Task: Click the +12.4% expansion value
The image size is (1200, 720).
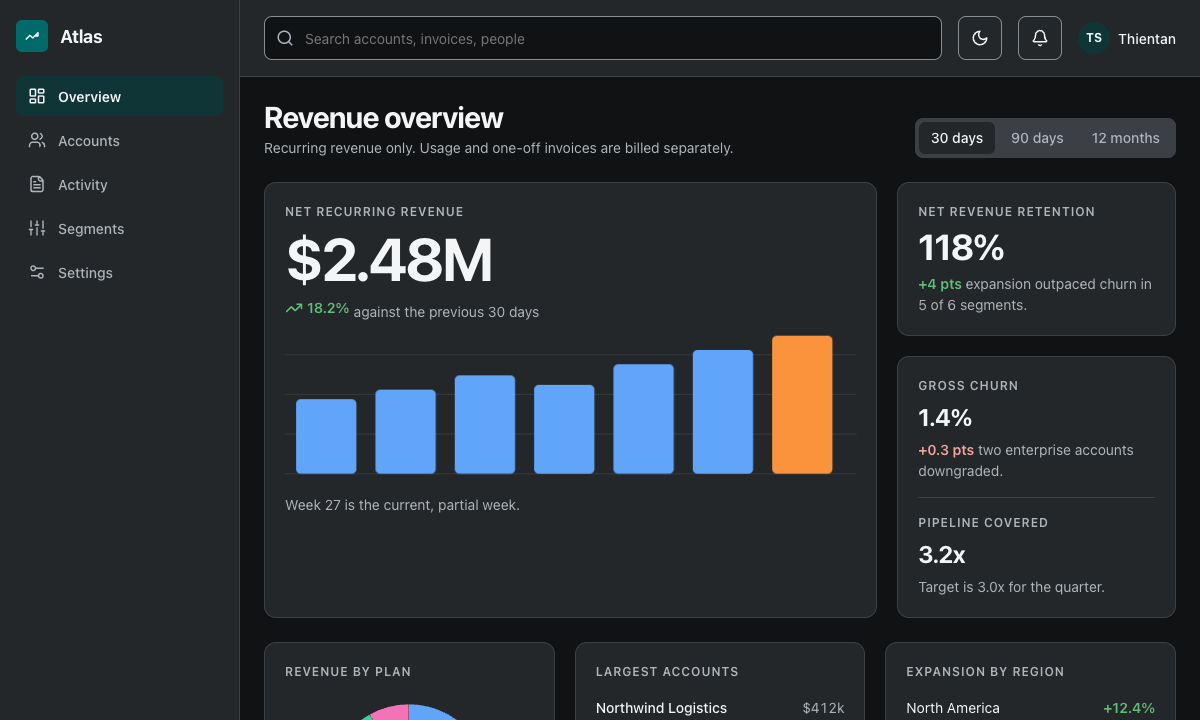Action: [1129, 708]
